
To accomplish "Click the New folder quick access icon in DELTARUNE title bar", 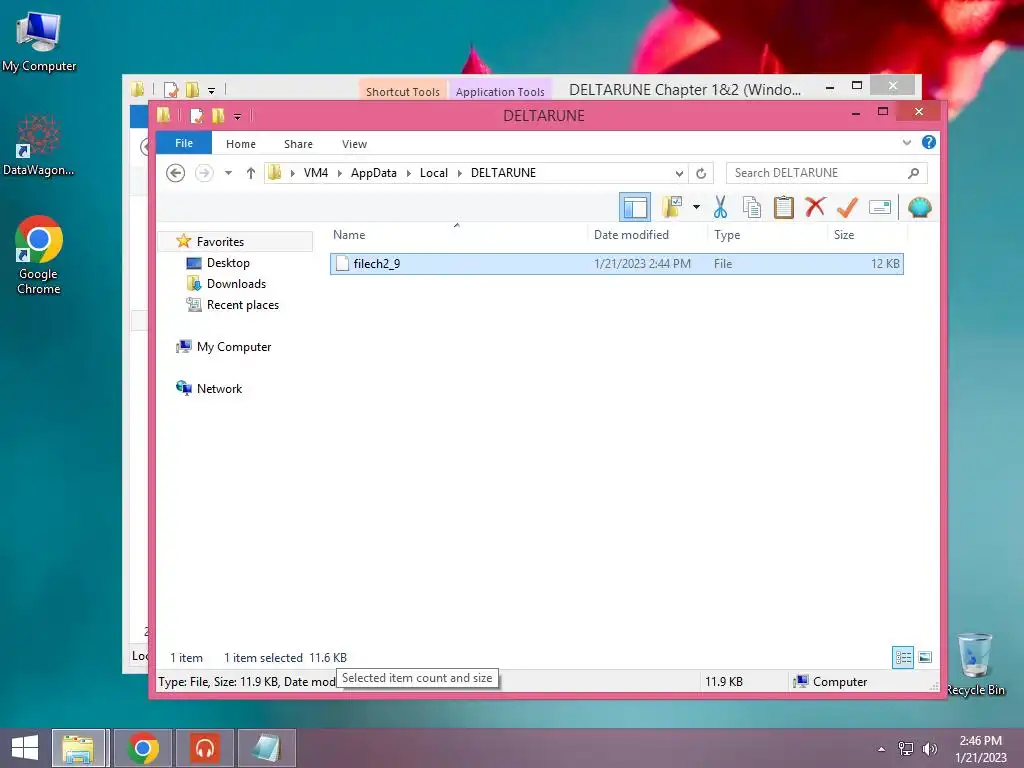I will [218, 116].
